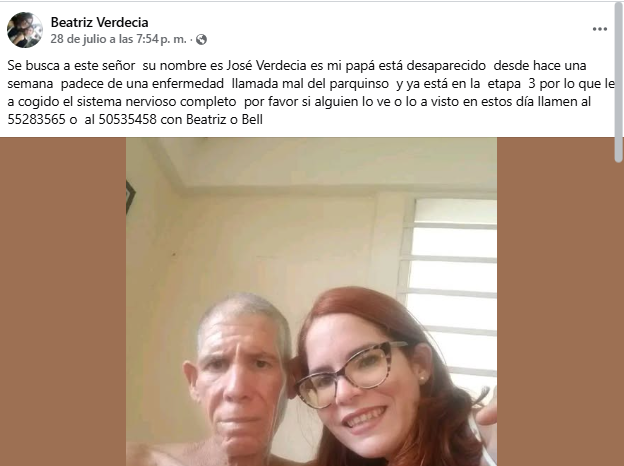Click the picture frame on the photo's wall
Viewport: 624px width, 466px height.
130,197
